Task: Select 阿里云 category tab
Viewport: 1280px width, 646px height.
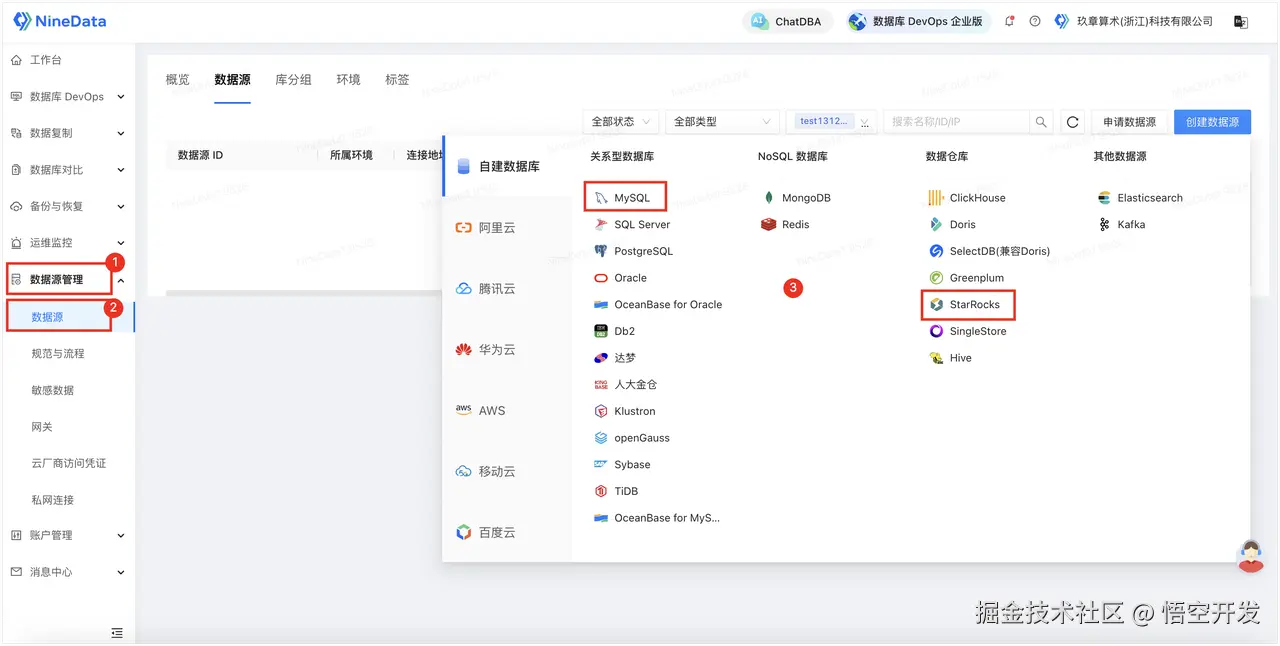Action: [x=507, y=228]
